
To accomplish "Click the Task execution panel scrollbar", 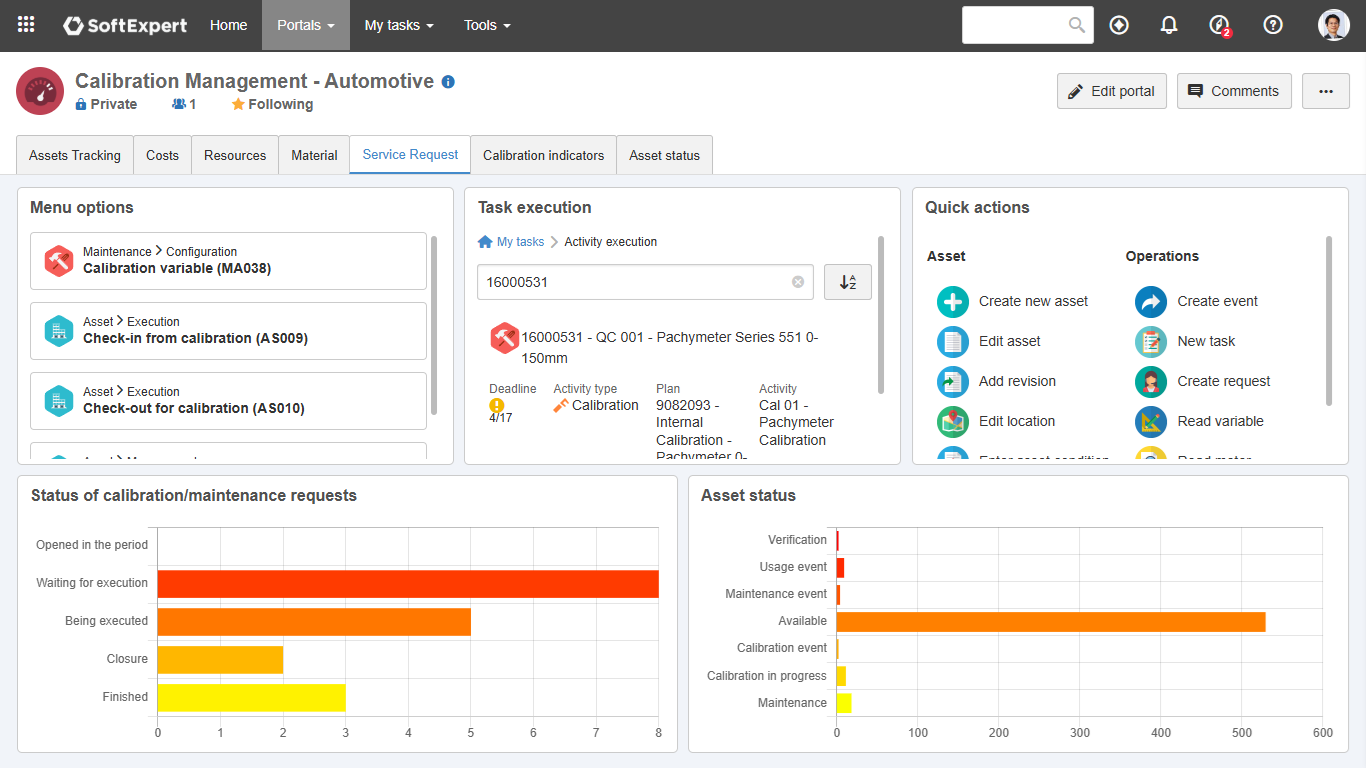I will [x=881, y=315].
